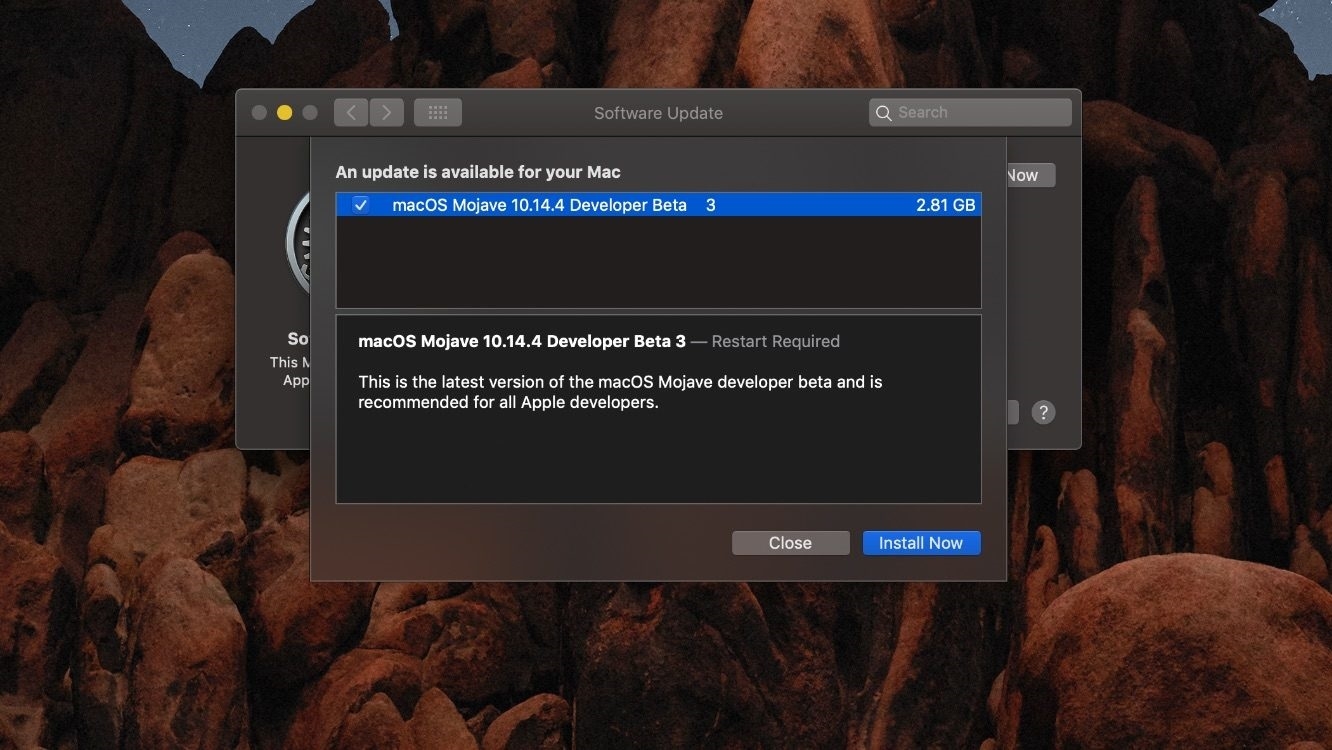This screenshot has height=750, width=1332.
Task: Click the help question mark button
Action: (x=1043, y=412)
